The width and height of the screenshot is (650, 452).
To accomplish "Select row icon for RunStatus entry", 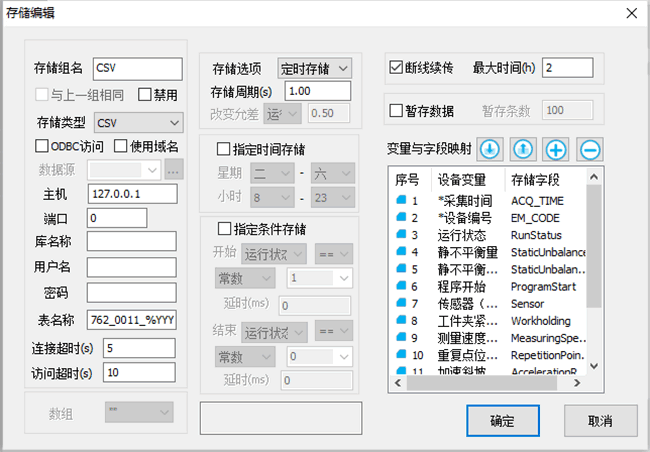I will point(401,234).
